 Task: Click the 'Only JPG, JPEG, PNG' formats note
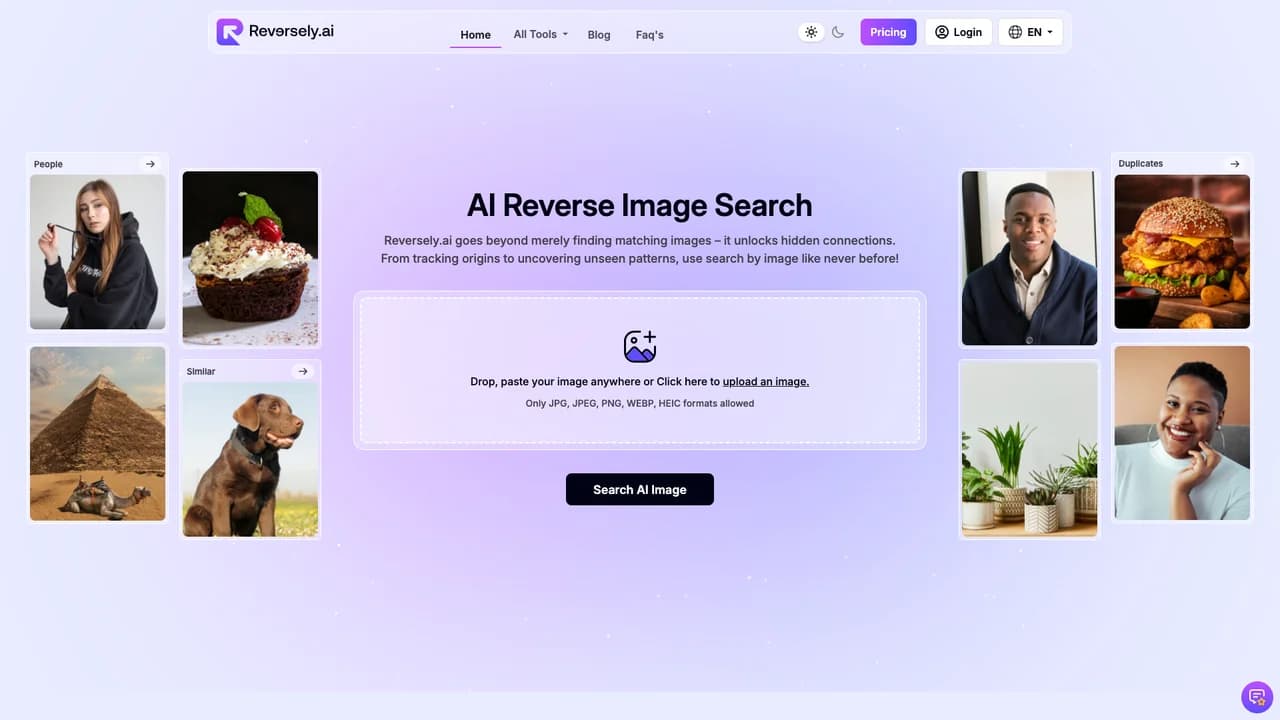click(x=640, y=404)
